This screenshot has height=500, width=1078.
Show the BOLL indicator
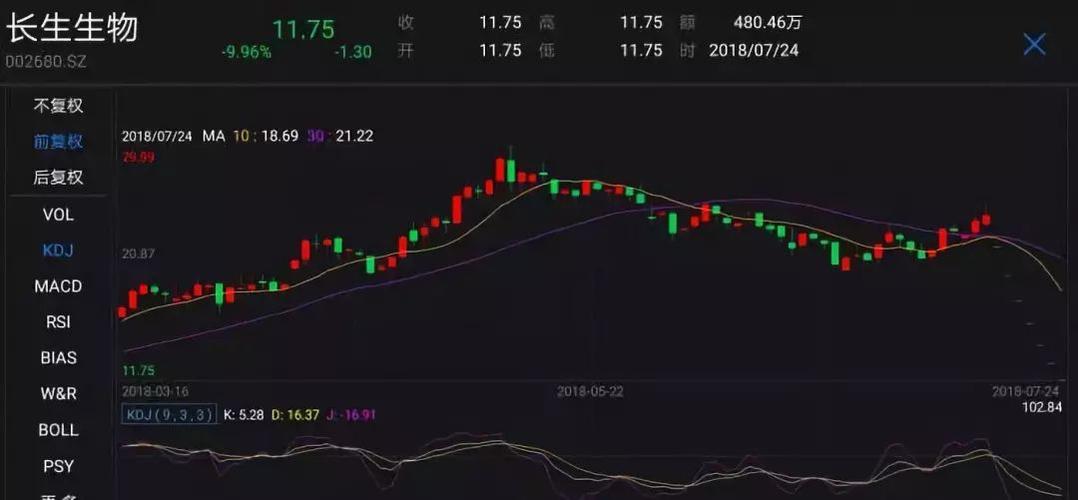(58, 430)
